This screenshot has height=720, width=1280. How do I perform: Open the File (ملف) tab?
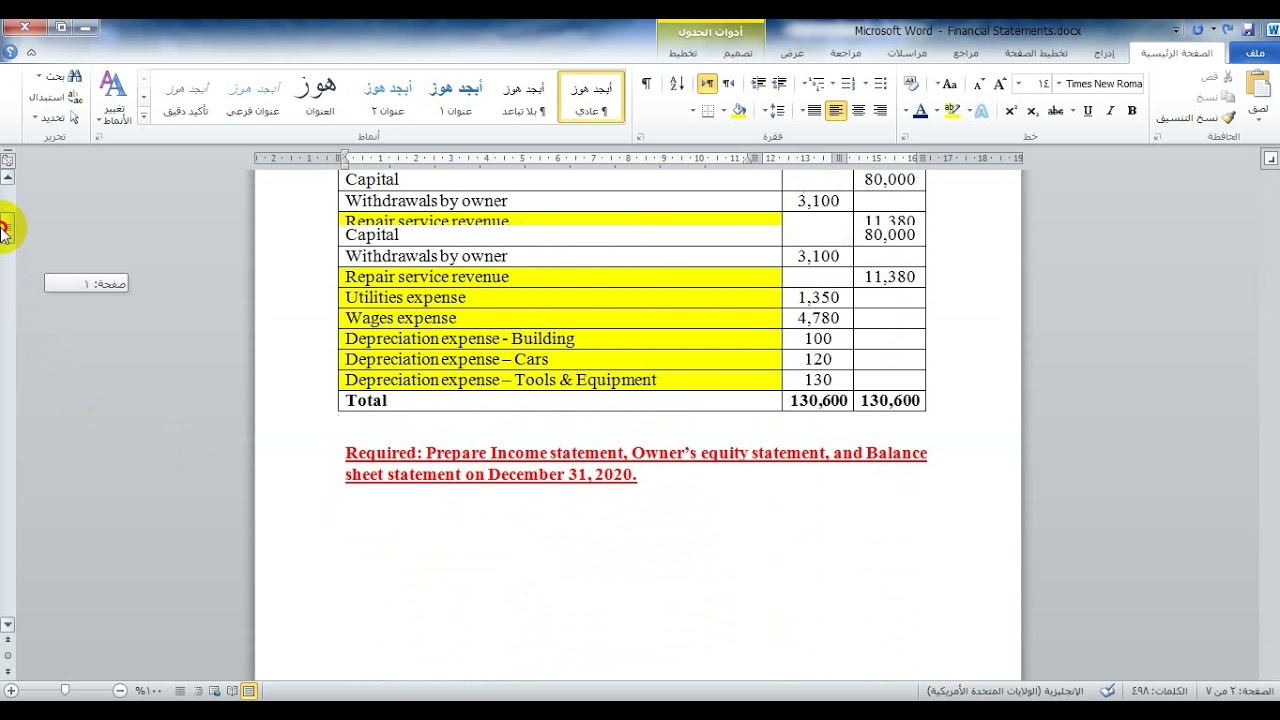coord(1254,53)
